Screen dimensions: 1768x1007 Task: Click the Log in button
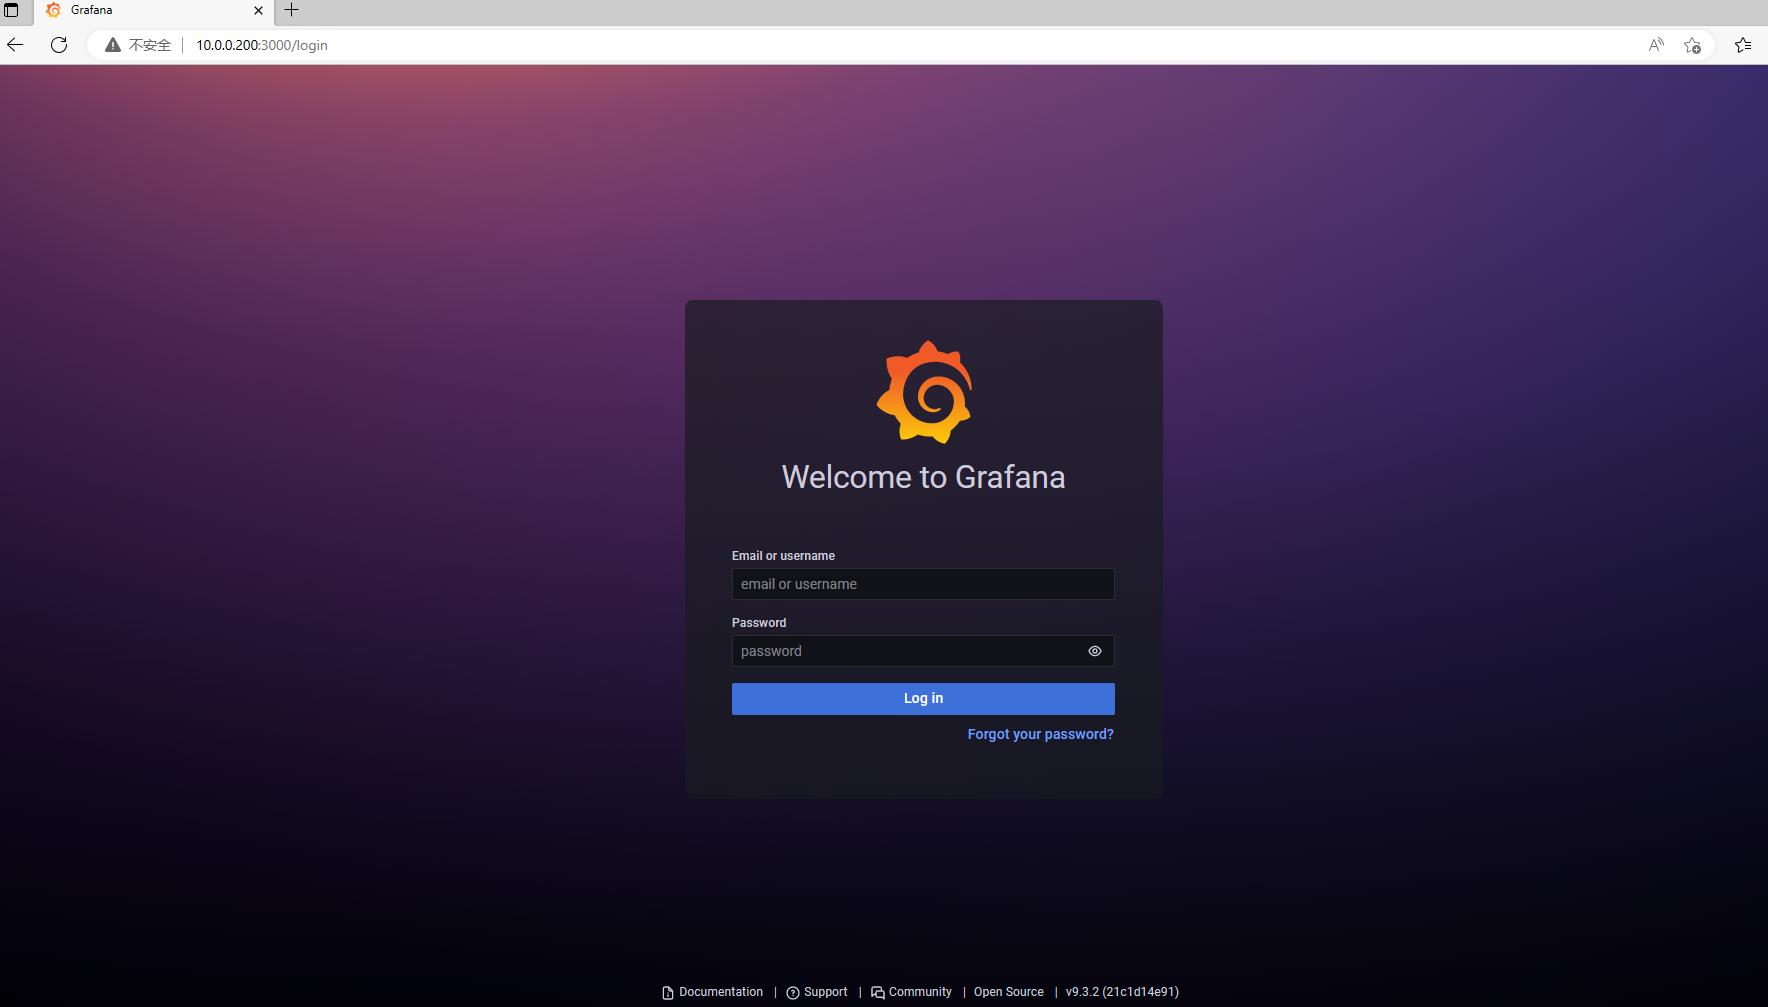click(x=923, y=699)
